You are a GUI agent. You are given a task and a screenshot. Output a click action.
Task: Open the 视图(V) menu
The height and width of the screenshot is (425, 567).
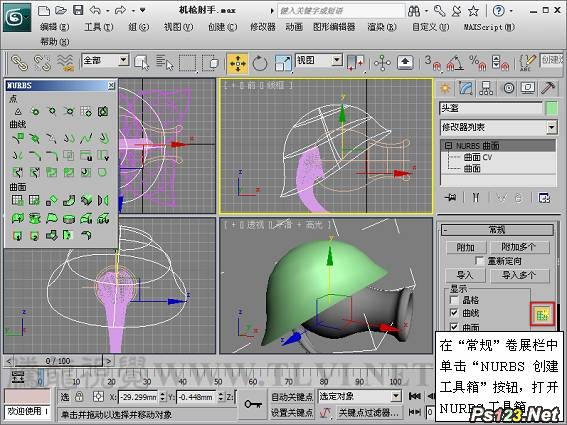pyautogui.click(x=178, y=27)
